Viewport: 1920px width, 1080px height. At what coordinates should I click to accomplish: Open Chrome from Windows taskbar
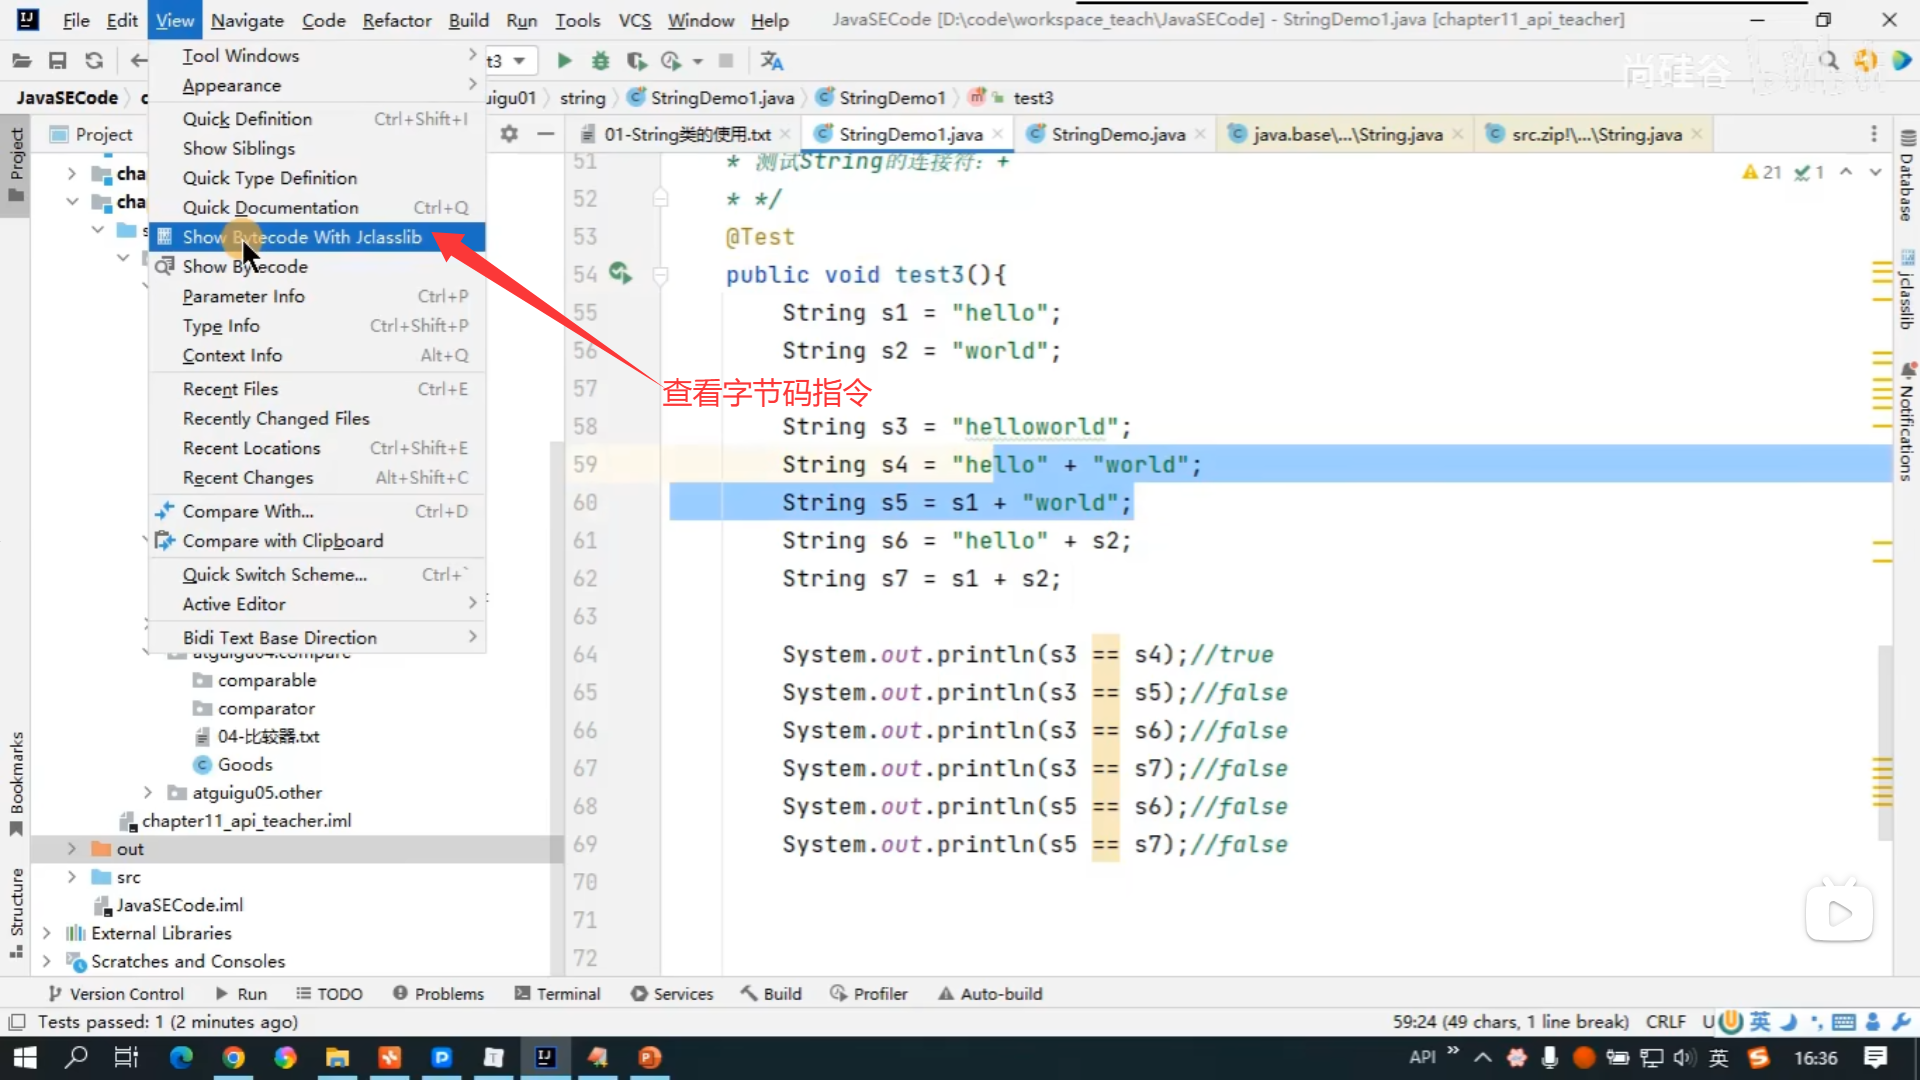(233, 1057)
